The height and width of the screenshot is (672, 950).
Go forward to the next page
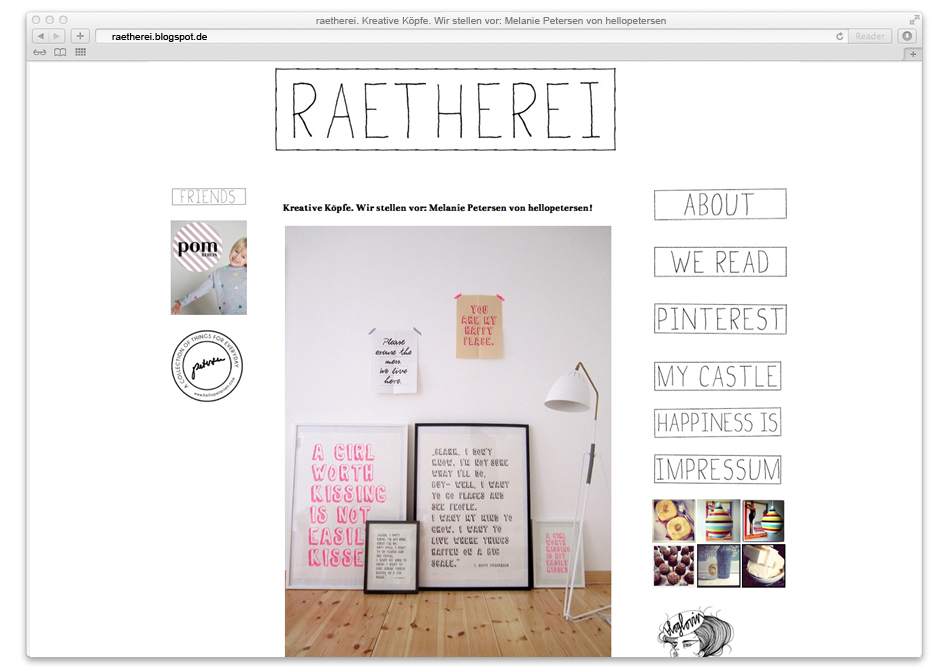click(x=57, y=36)
